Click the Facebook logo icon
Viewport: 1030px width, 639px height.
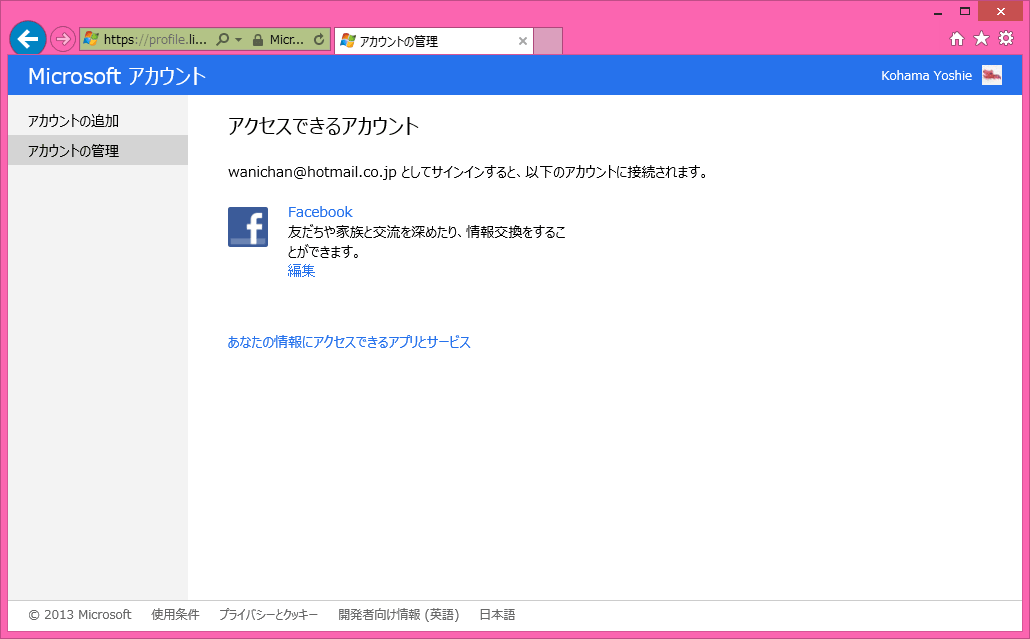pyautogui.click(x=248, y=227)
